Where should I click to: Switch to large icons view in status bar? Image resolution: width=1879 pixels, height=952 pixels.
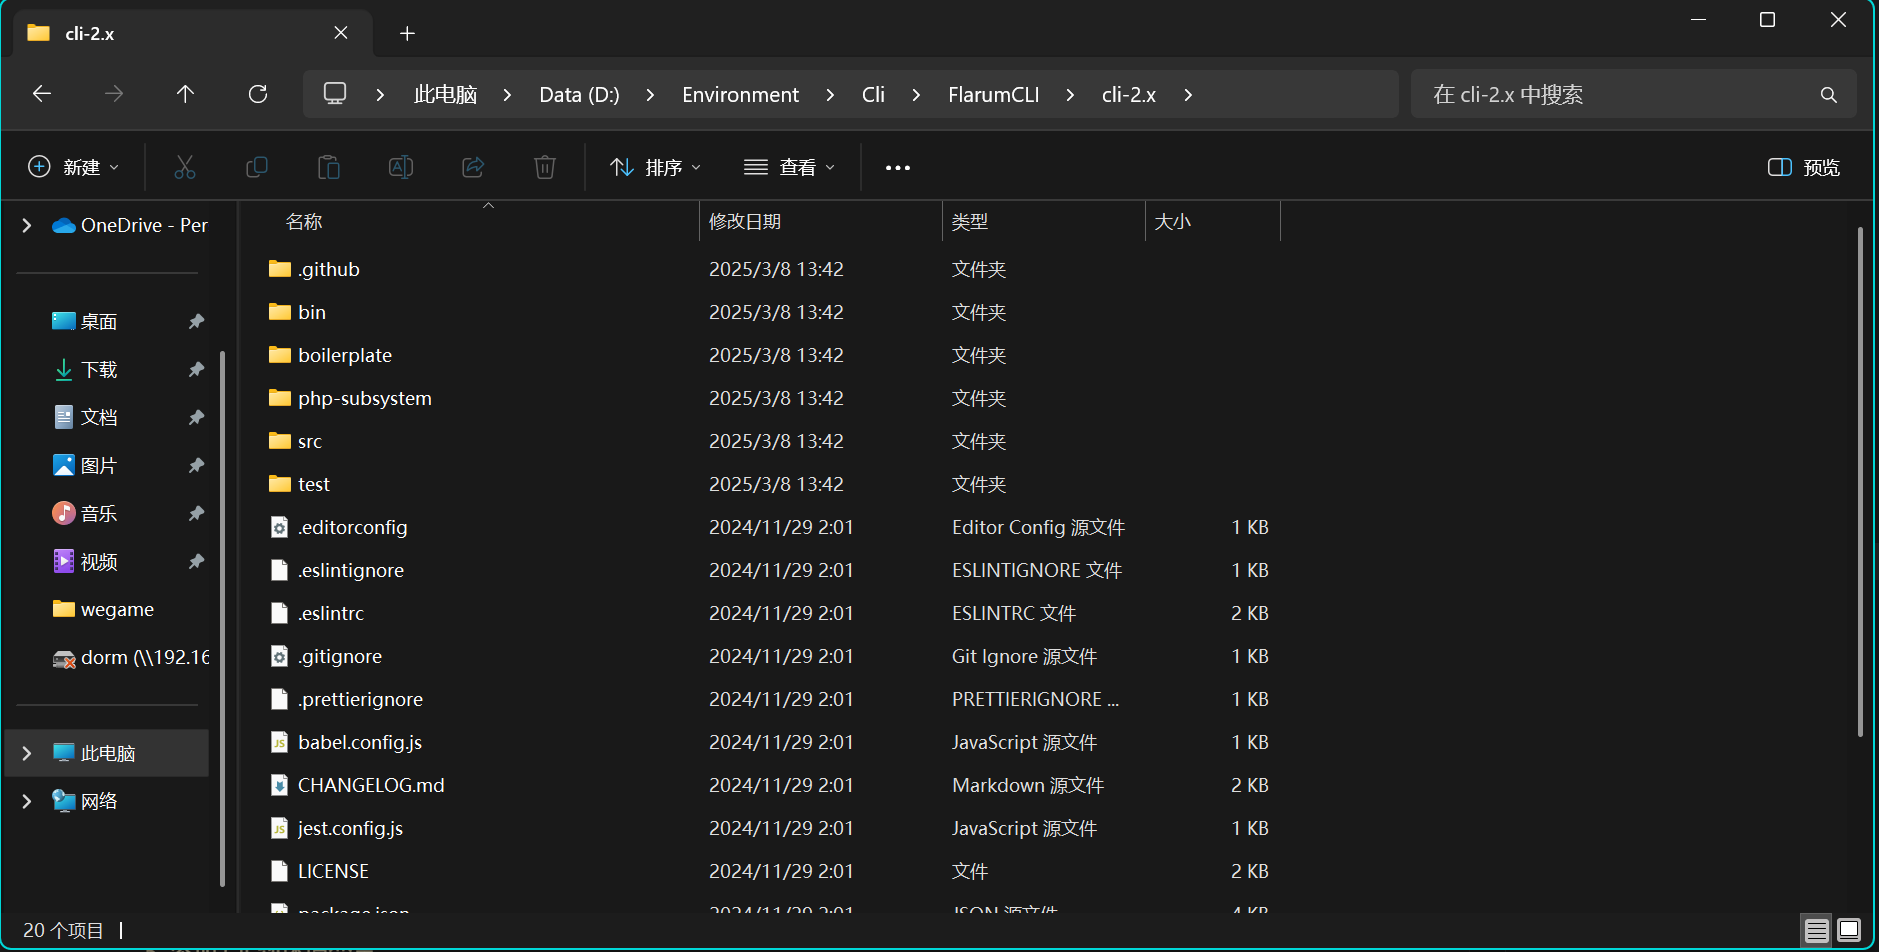click(1849, 931)
